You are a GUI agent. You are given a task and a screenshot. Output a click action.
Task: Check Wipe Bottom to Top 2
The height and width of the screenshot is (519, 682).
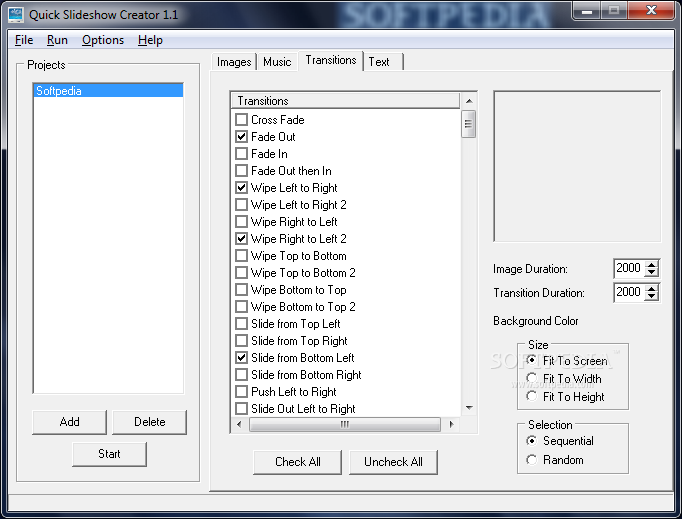click(x=241, y=307)
